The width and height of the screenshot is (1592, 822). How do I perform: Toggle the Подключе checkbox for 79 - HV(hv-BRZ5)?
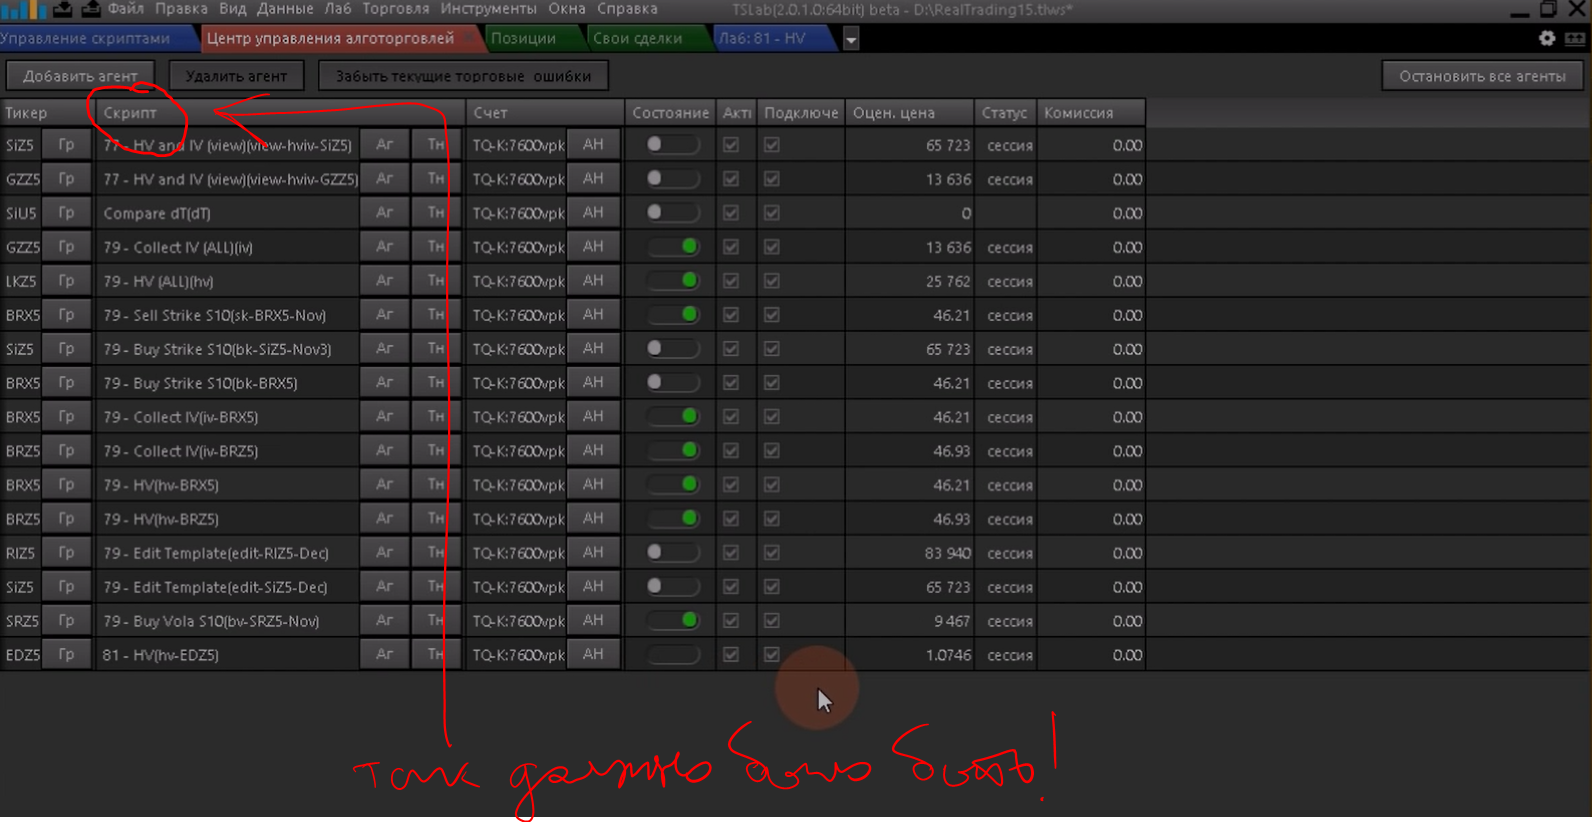[771, 519]
